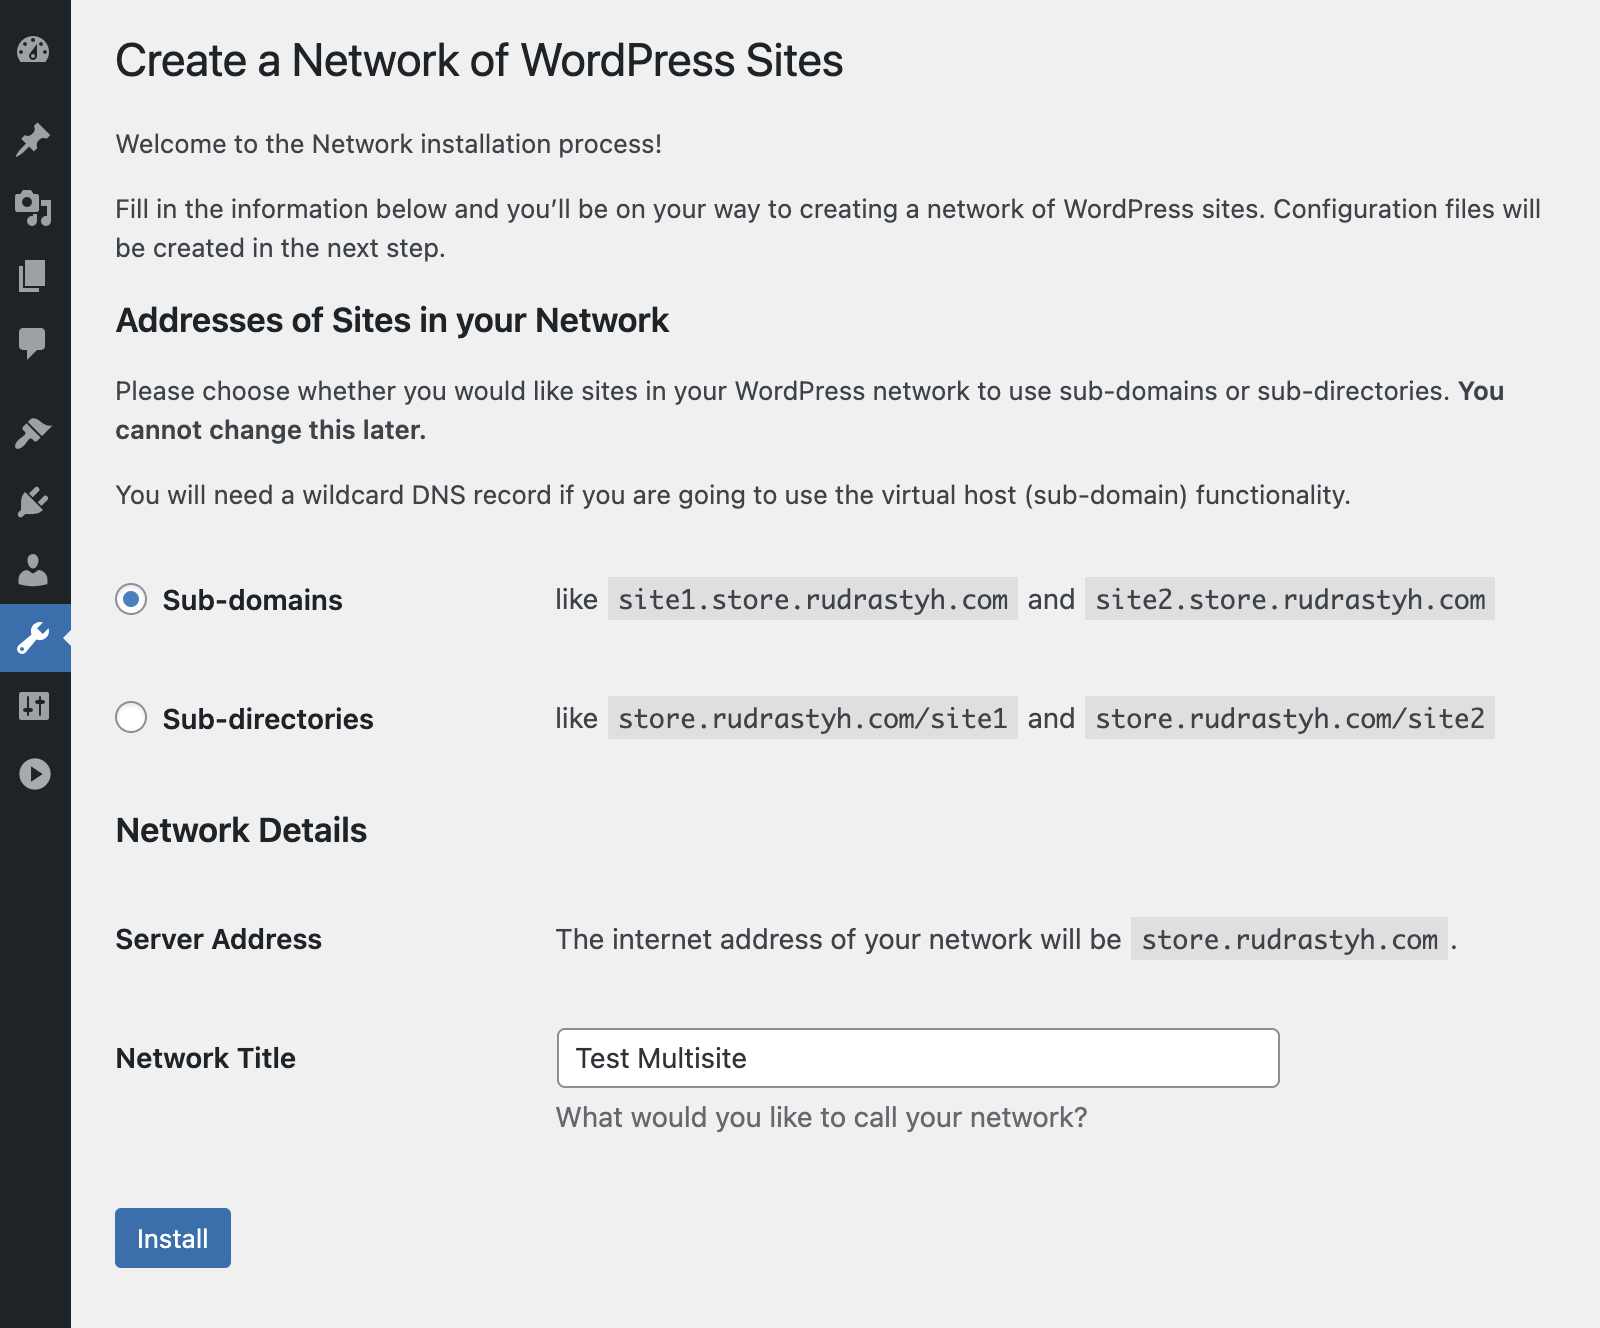Open the Media library icon
Viewport: 1600px width, 1328px height.
click(x=33, y=208)
